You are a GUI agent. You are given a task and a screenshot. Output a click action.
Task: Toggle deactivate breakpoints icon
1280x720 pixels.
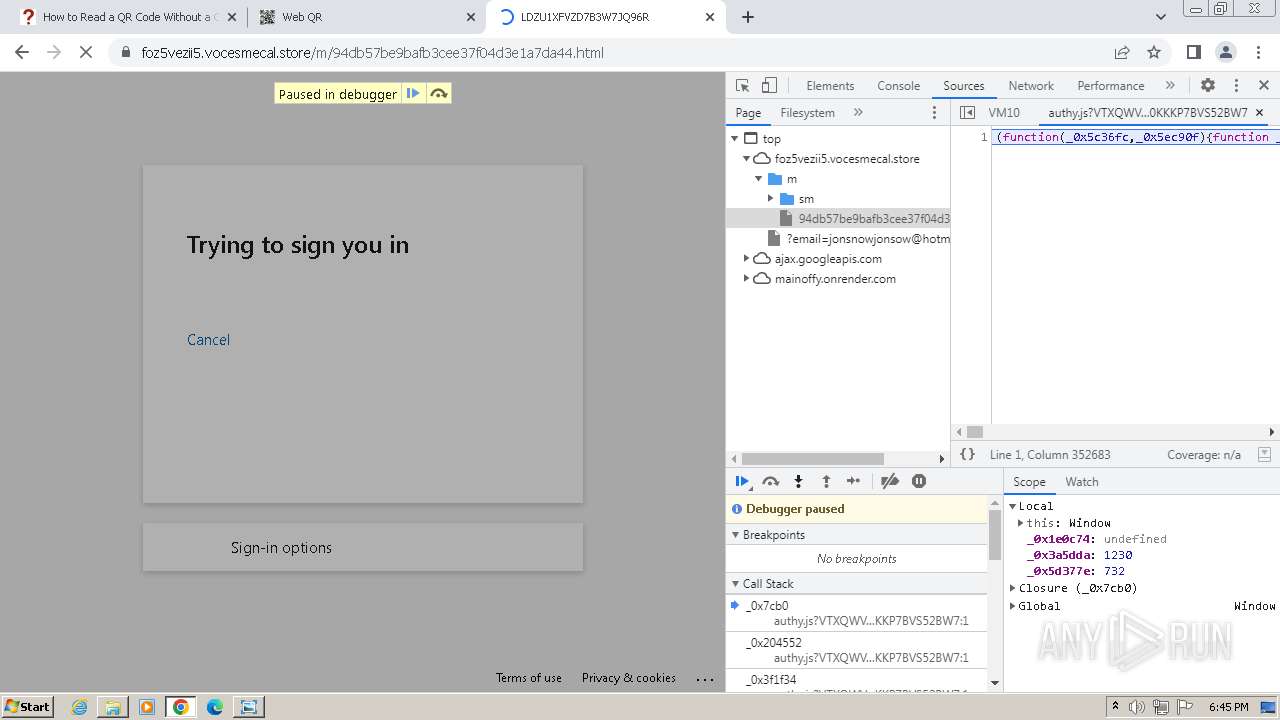point(889,481)
